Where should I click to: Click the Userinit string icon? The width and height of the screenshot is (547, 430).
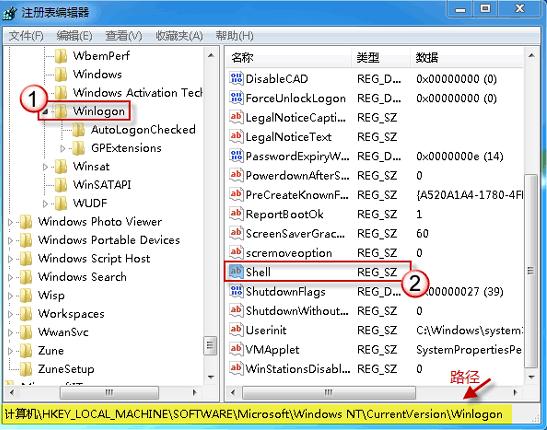point(236,330)
